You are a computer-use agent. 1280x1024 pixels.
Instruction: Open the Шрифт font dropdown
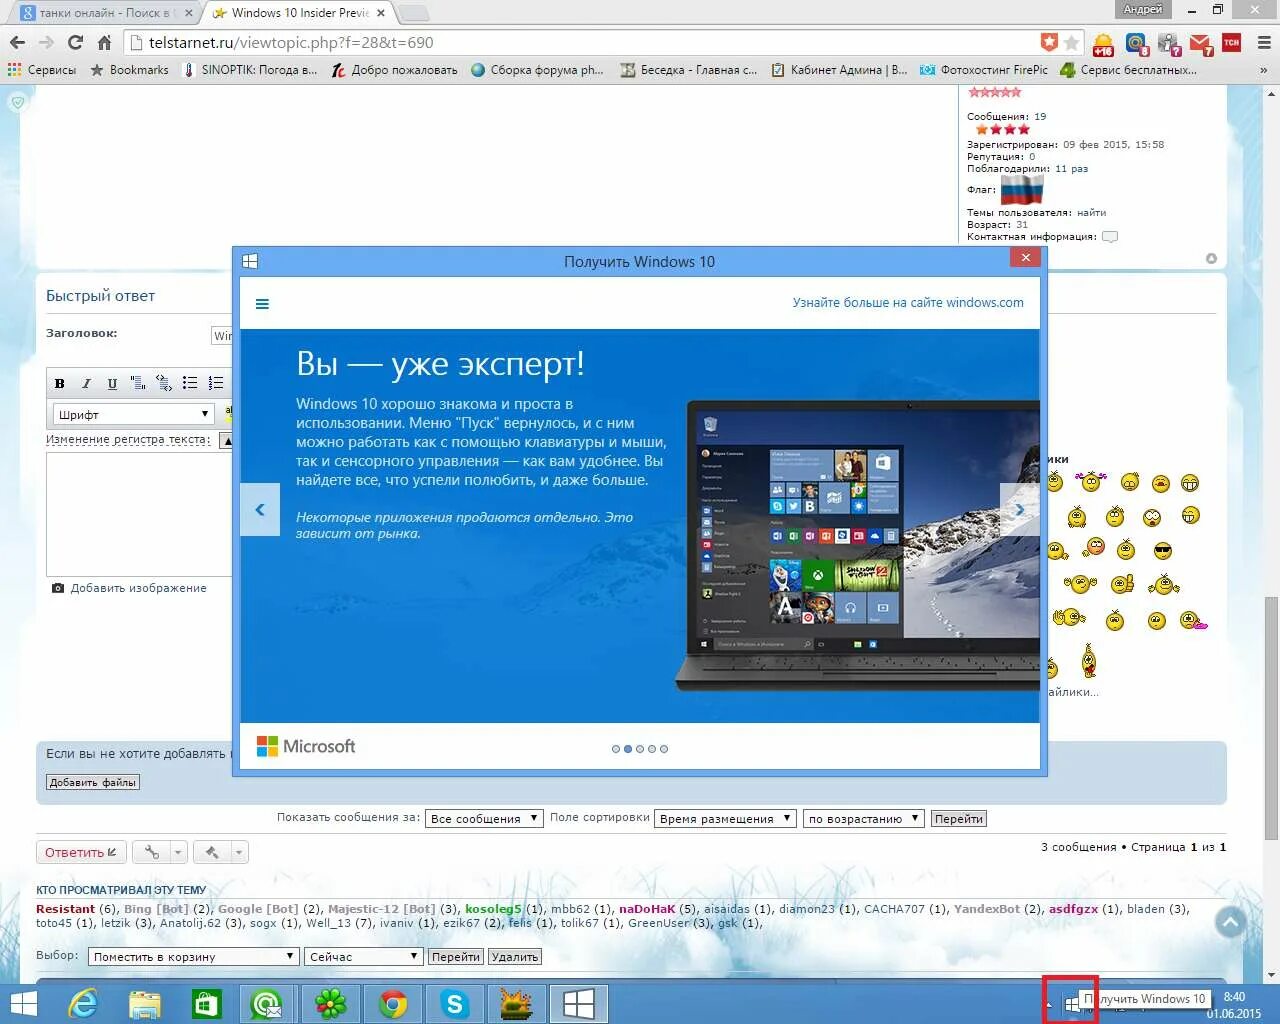coord(134,414)
